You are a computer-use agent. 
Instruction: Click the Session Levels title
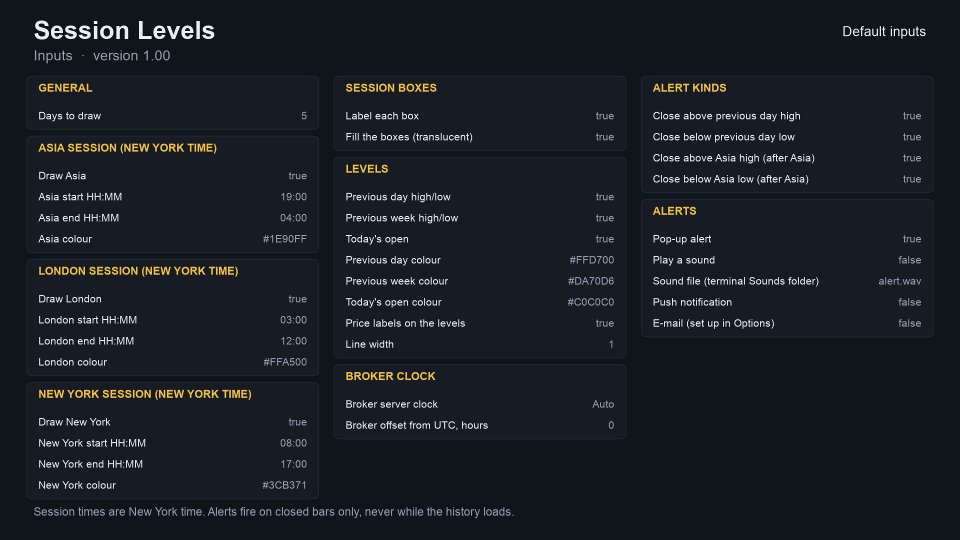(x=124, y=30)
